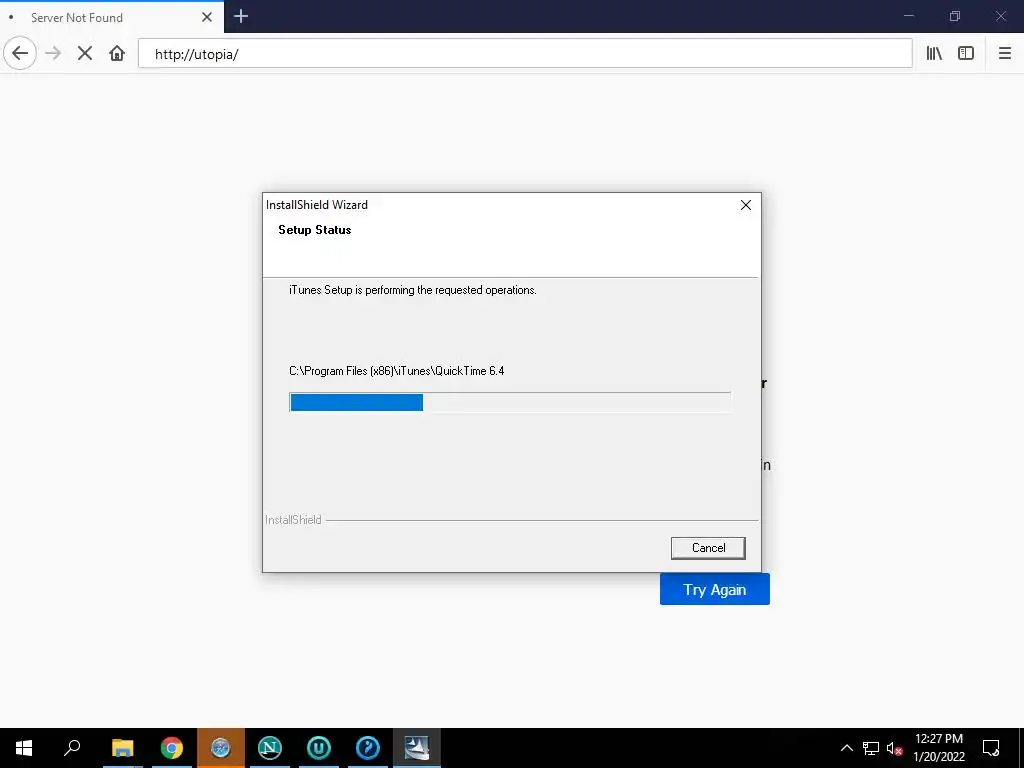Click the 'iTunes Setup is performing' message
This screenshot has height=768, width=1024.
(413, 290)
